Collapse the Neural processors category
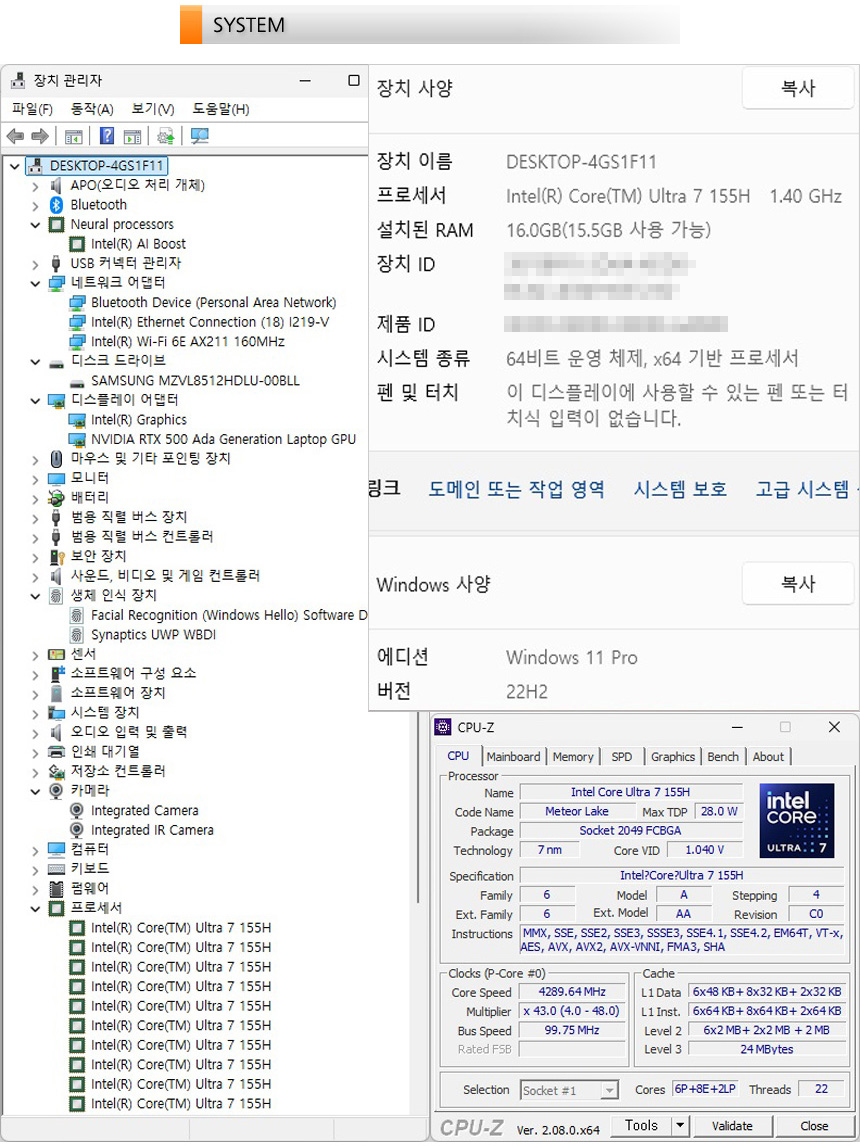Viewport: 860px width, 1146px height. pos(35,224)
